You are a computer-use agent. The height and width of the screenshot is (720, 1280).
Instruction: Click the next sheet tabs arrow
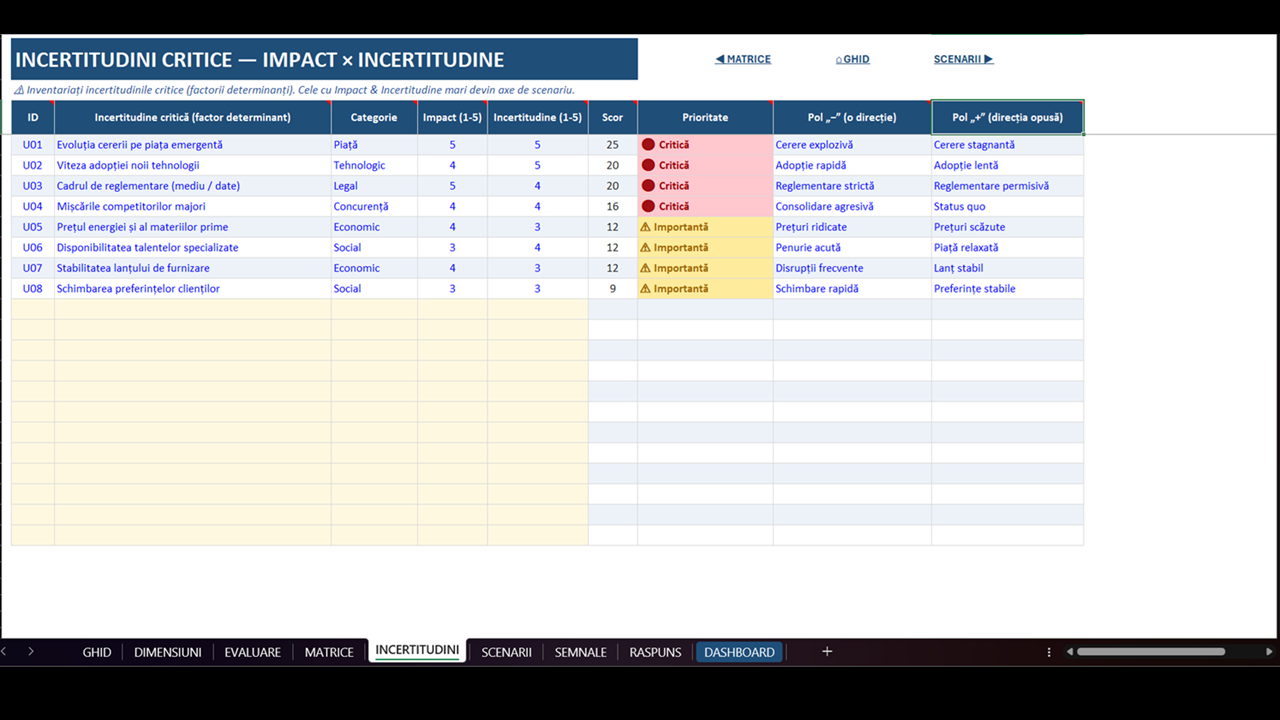click(x=31, y=652)
